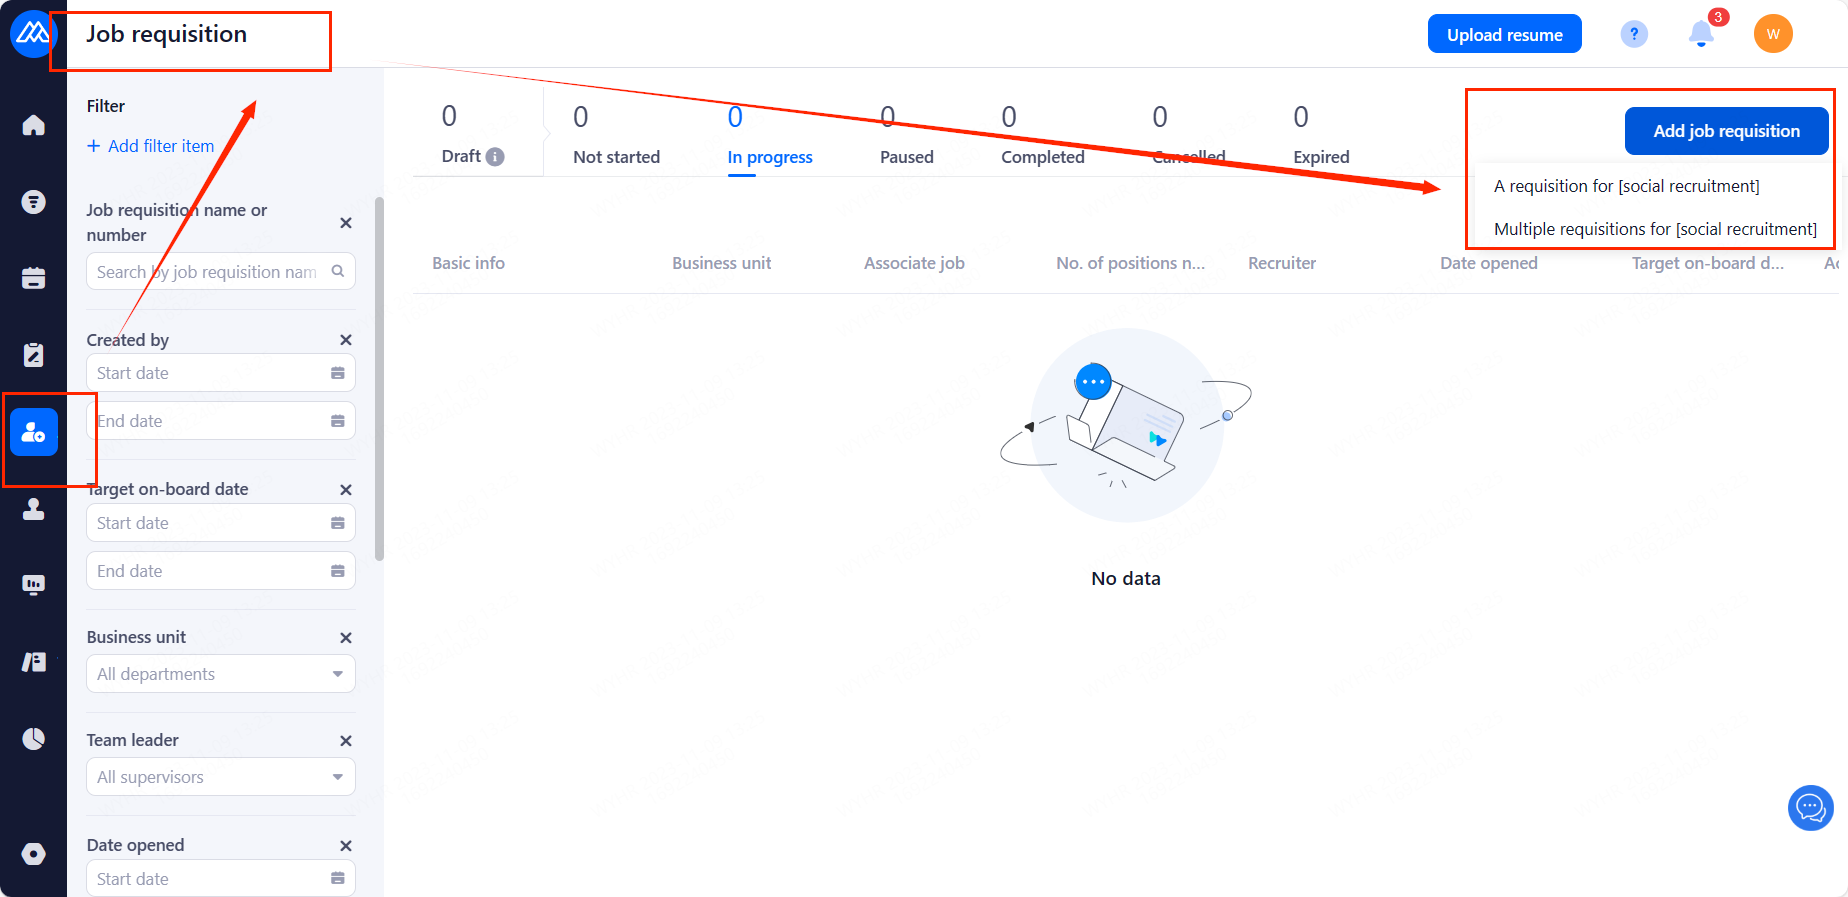Remove the Created by filter
Viewport: 1848px width, 897px height.
(346, 340)
